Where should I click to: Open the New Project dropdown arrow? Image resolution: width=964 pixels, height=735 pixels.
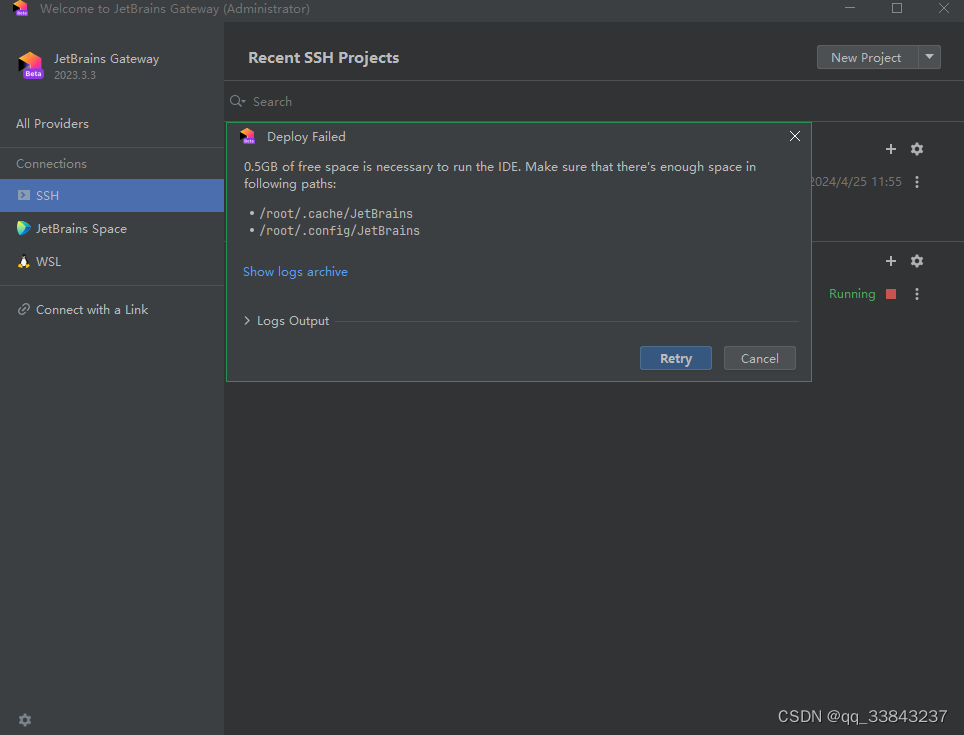click(x=930, y=57)
